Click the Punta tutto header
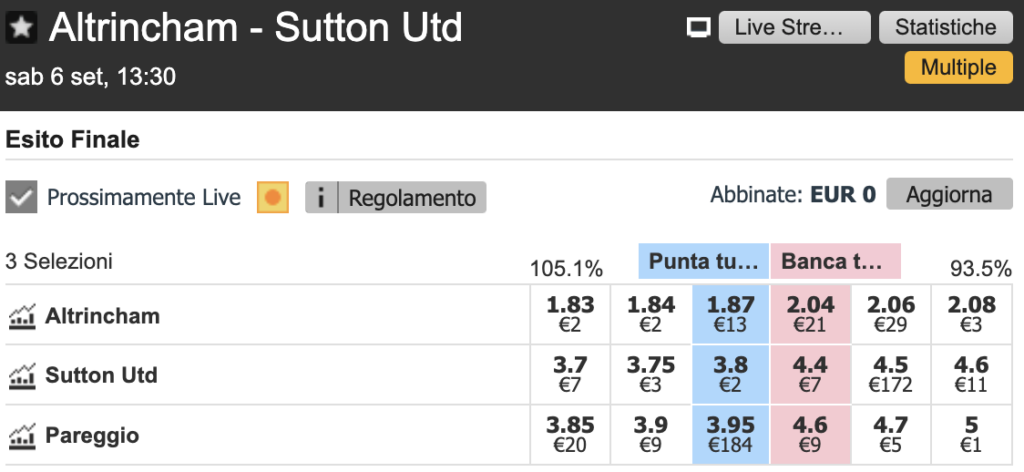 tap(704, 261)
